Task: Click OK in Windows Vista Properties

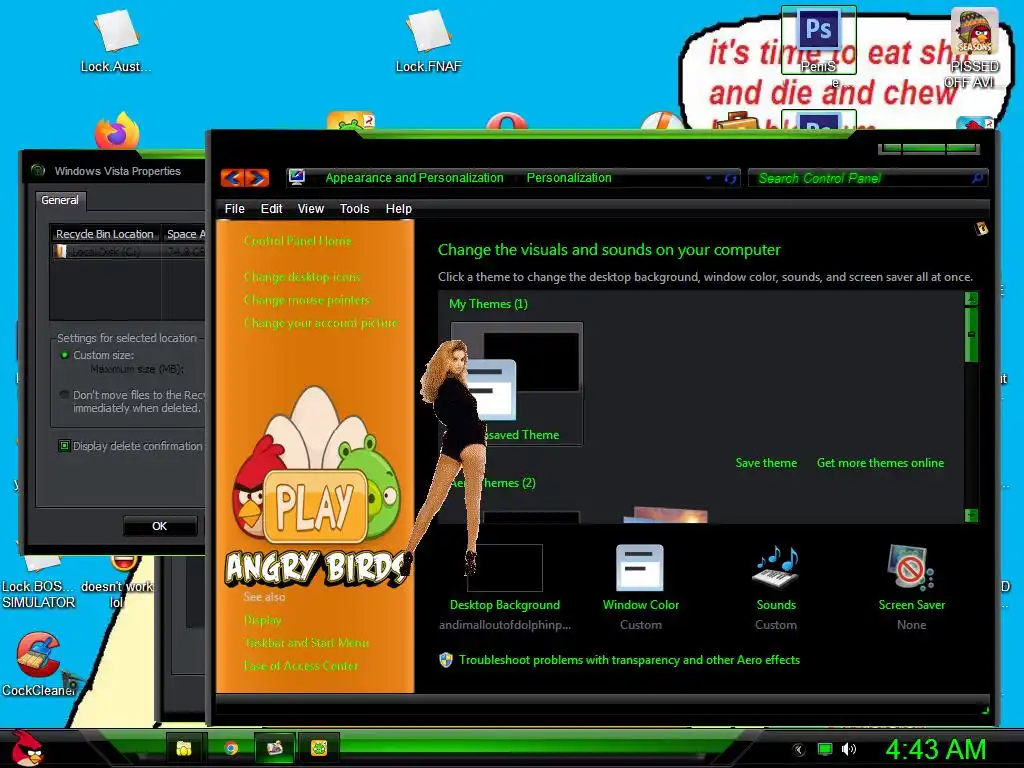Action: [x=160, y=526]
